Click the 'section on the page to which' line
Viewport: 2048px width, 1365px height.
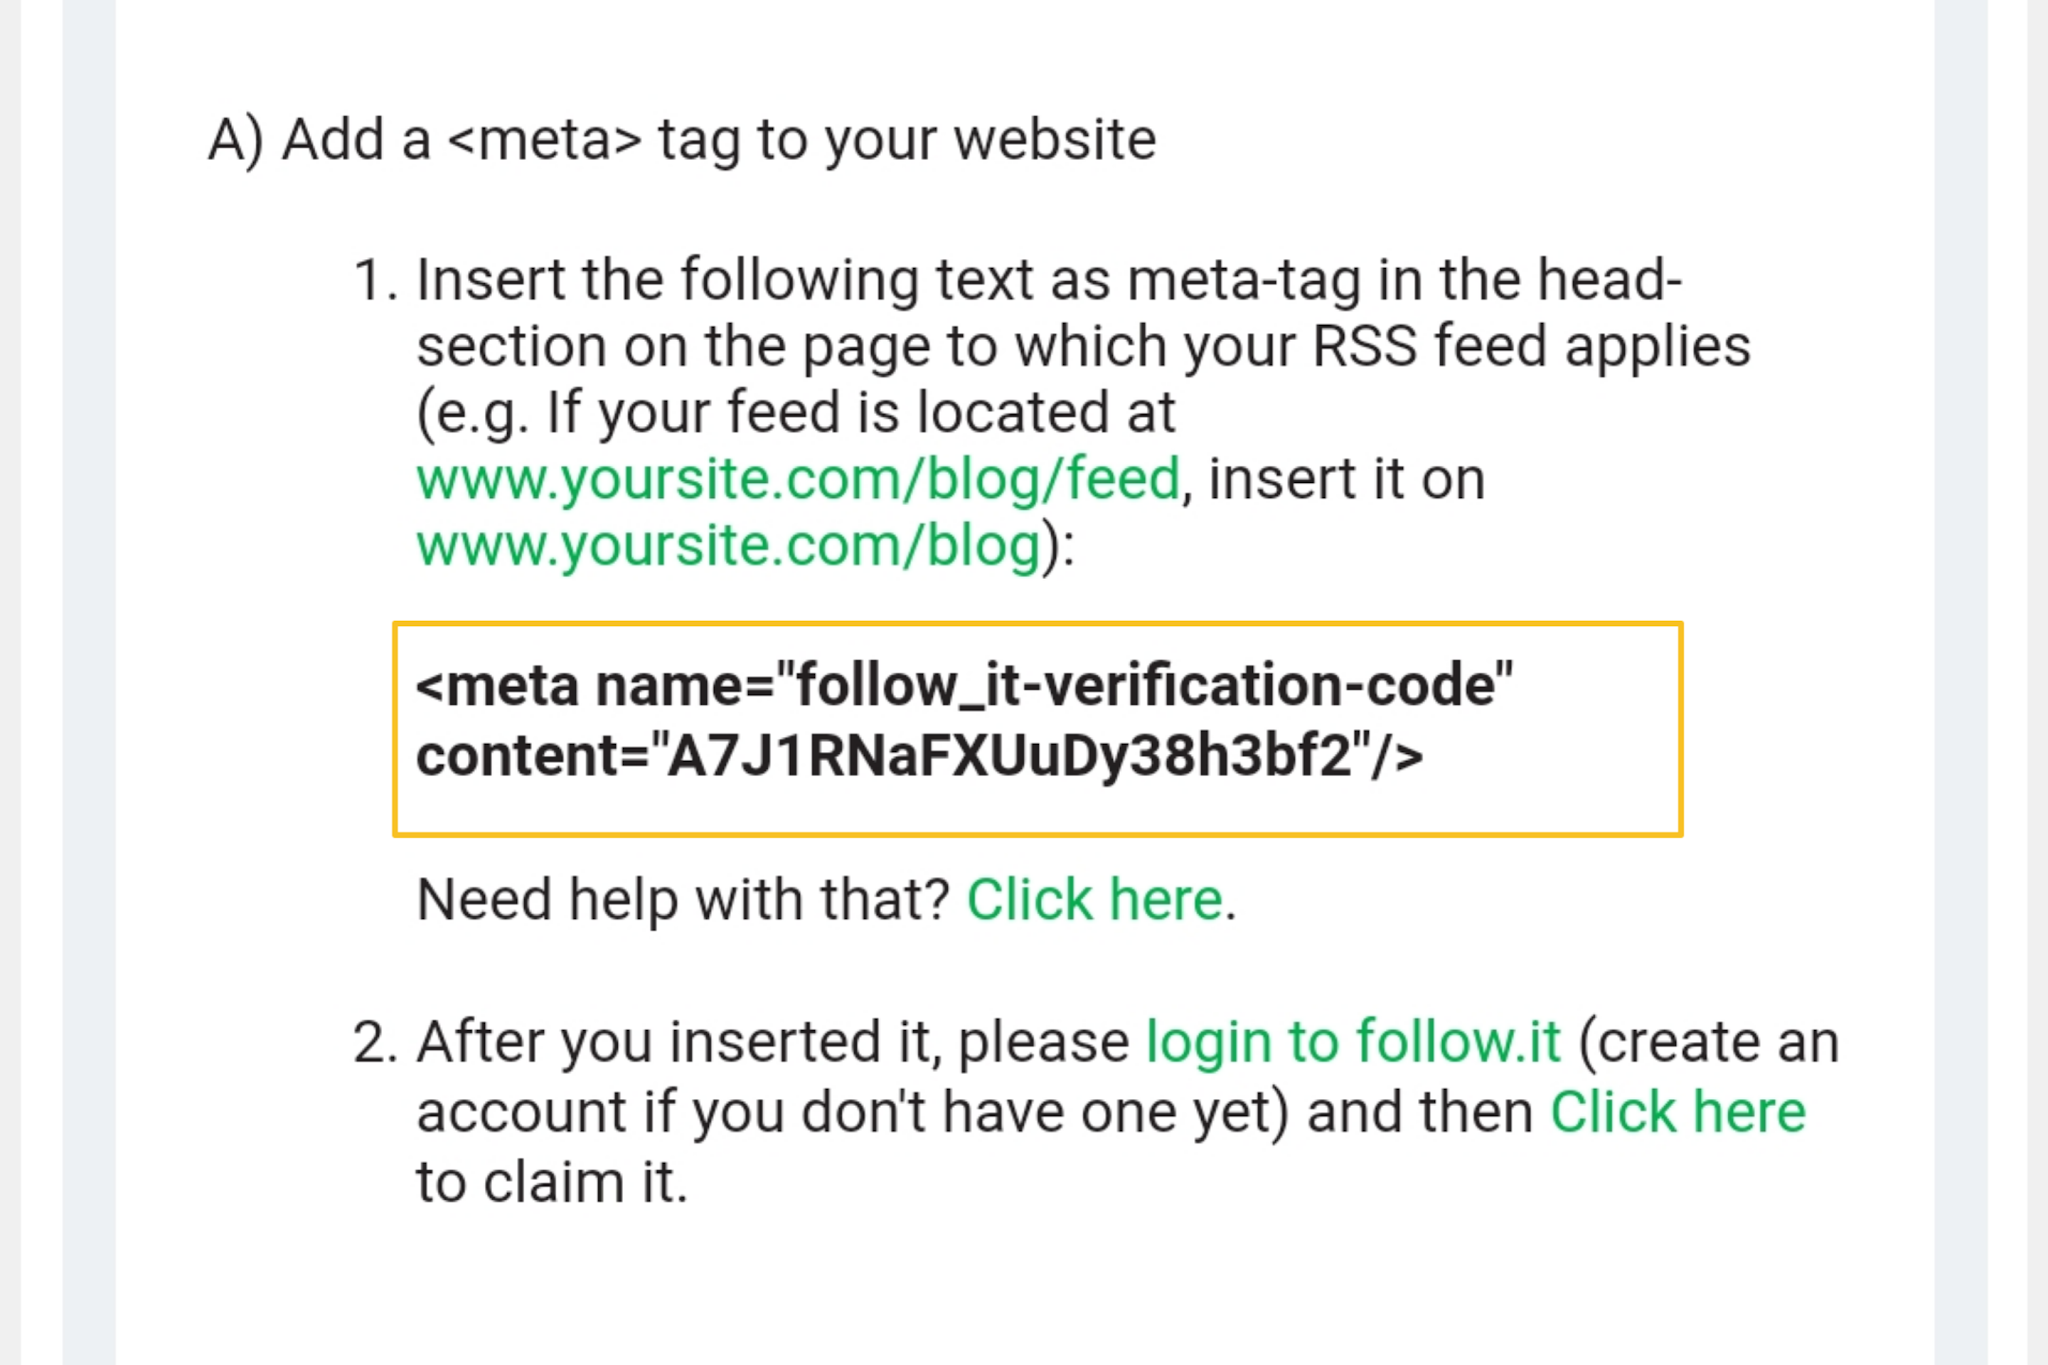[x=1084, y=347]
